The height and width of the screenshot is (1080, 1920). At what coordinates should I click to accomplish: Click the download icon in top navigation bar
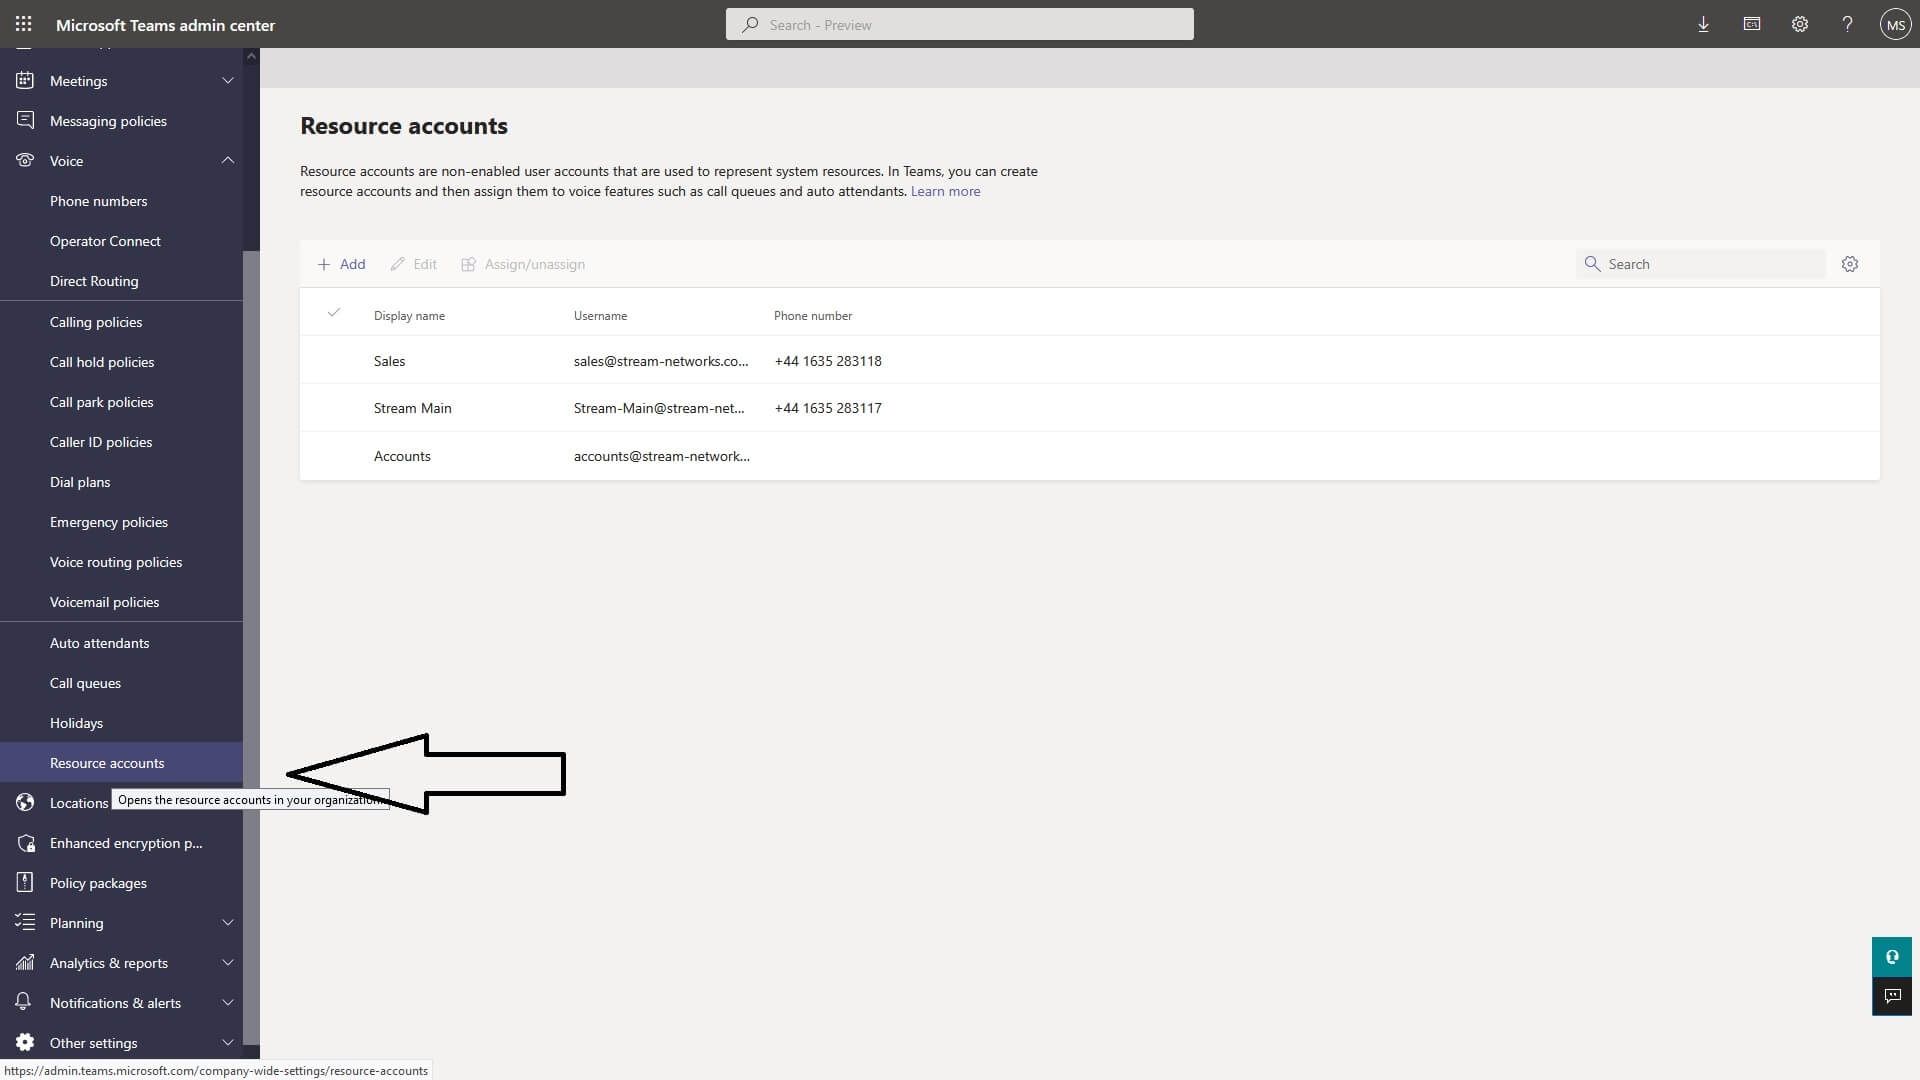click(1704, 24)
